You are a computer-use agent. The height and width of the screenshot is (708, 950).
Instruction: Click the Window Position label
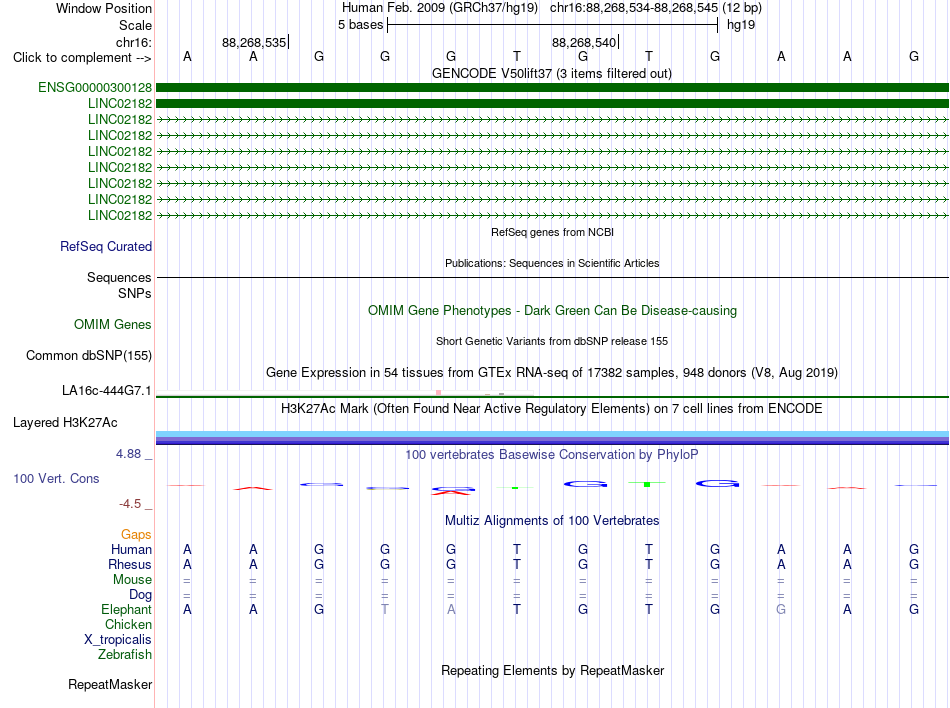pyautogui.click(x=104, y=8)
